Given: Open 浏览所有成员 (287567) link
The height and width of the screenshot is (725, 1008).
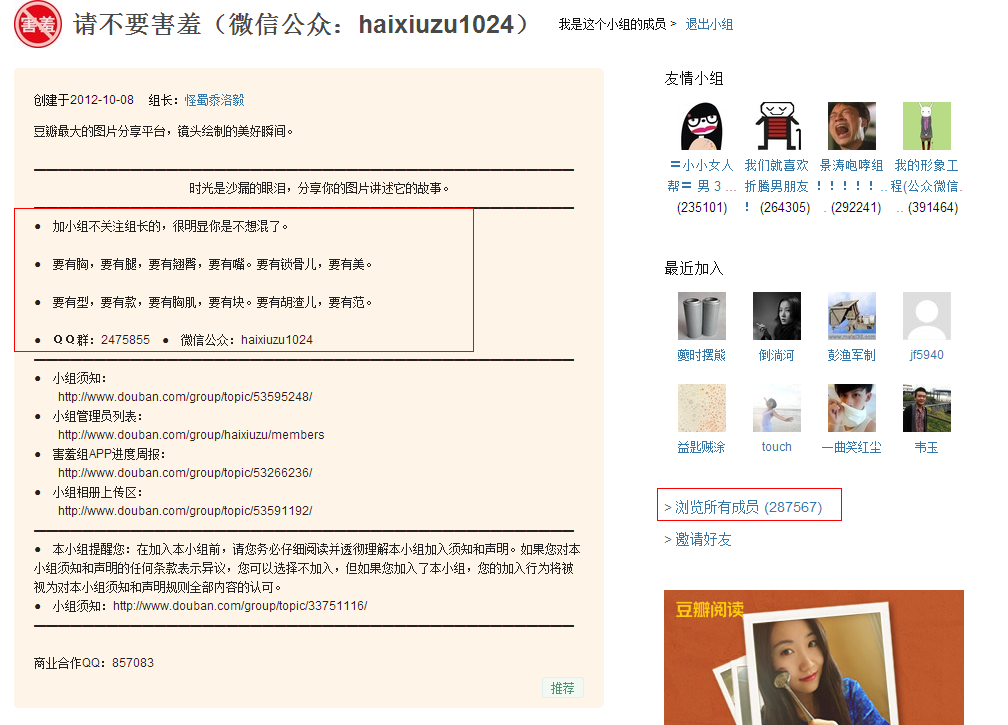Looking at the screenshot, I should pos(748,507).
